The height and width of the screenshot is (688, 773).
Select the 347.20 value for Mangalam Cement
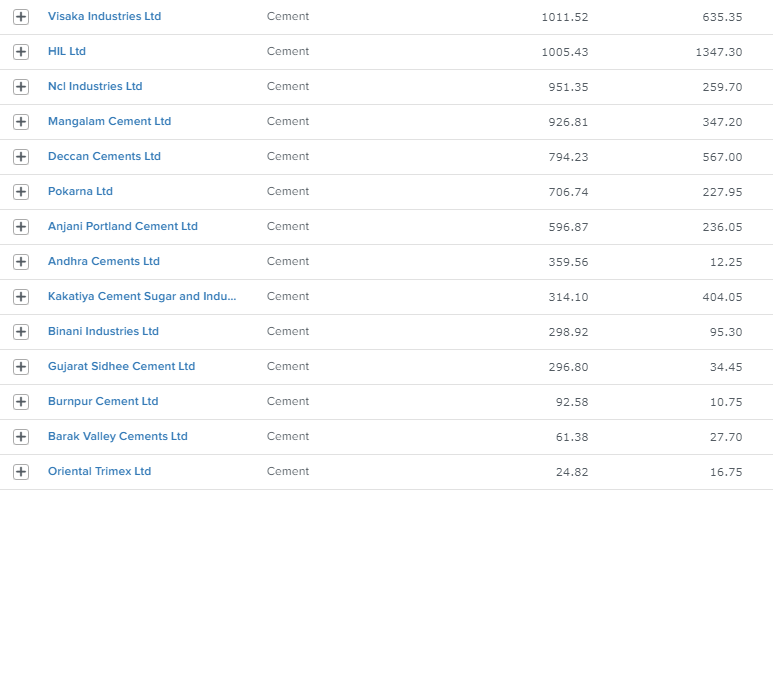pyautogui.click(x=722, y=122)
